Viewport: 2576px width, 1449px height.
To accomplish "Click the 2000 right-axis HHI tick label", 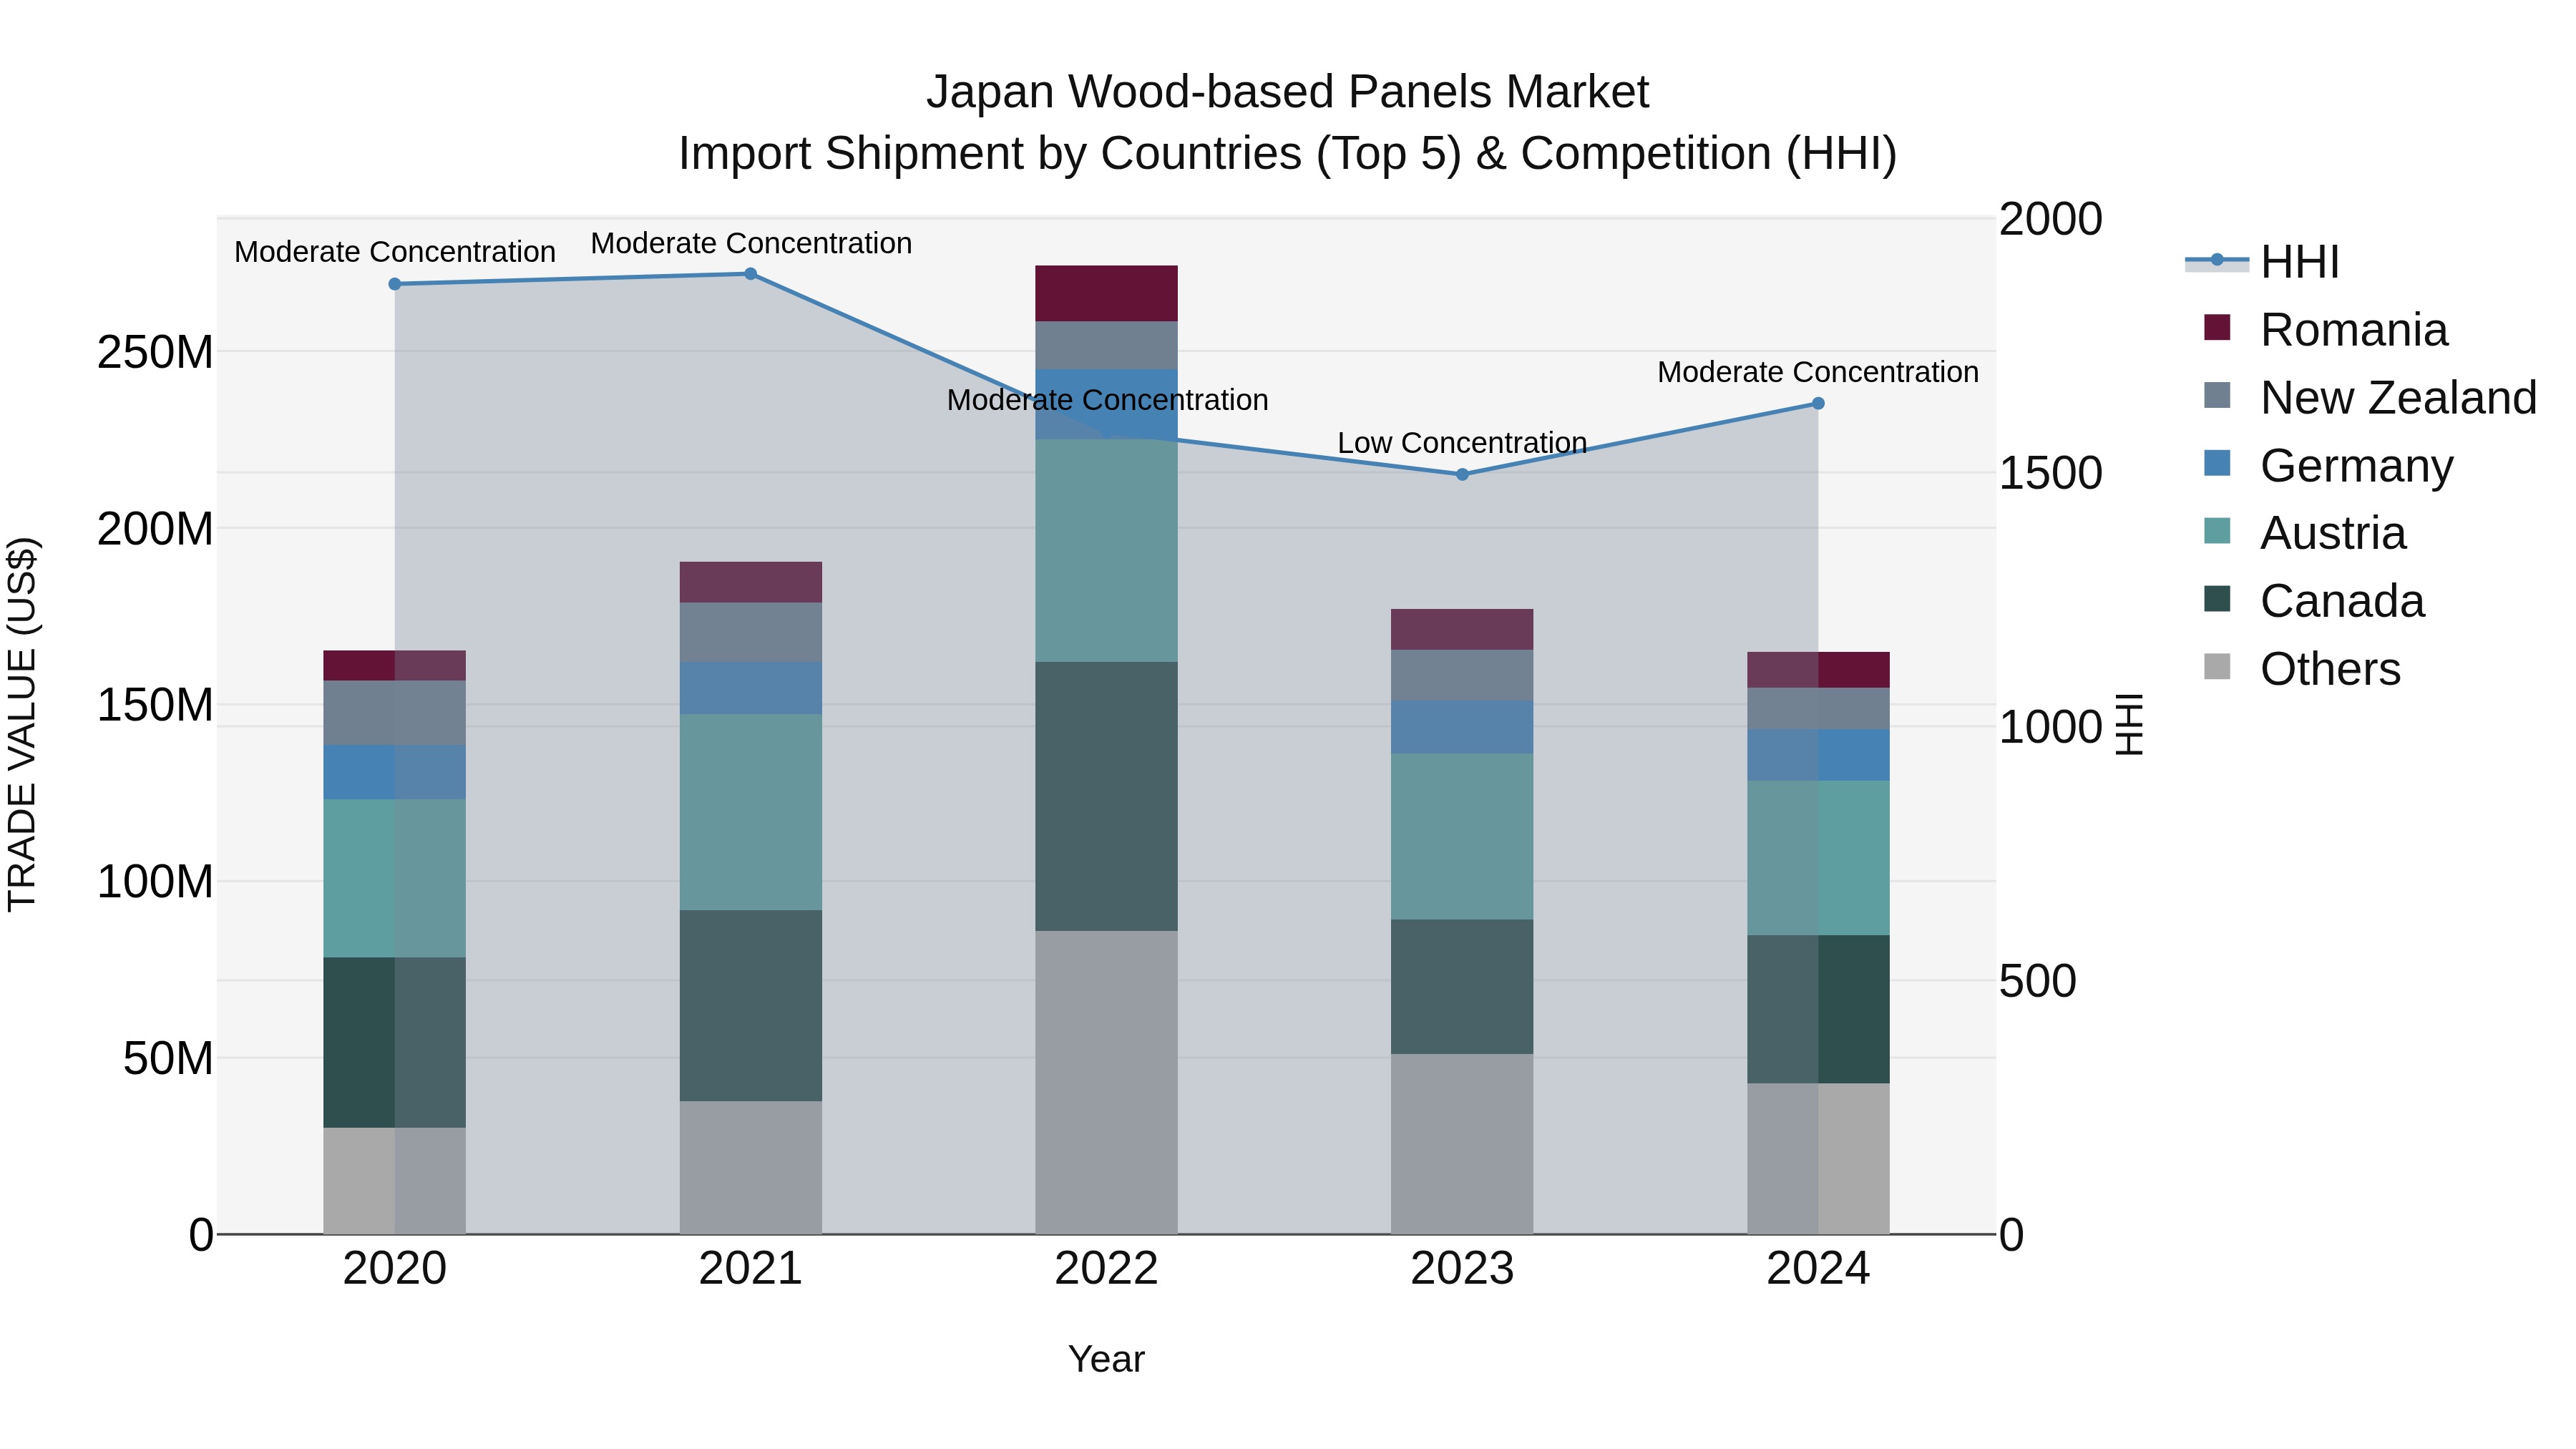I will (x=2051, y=220).
